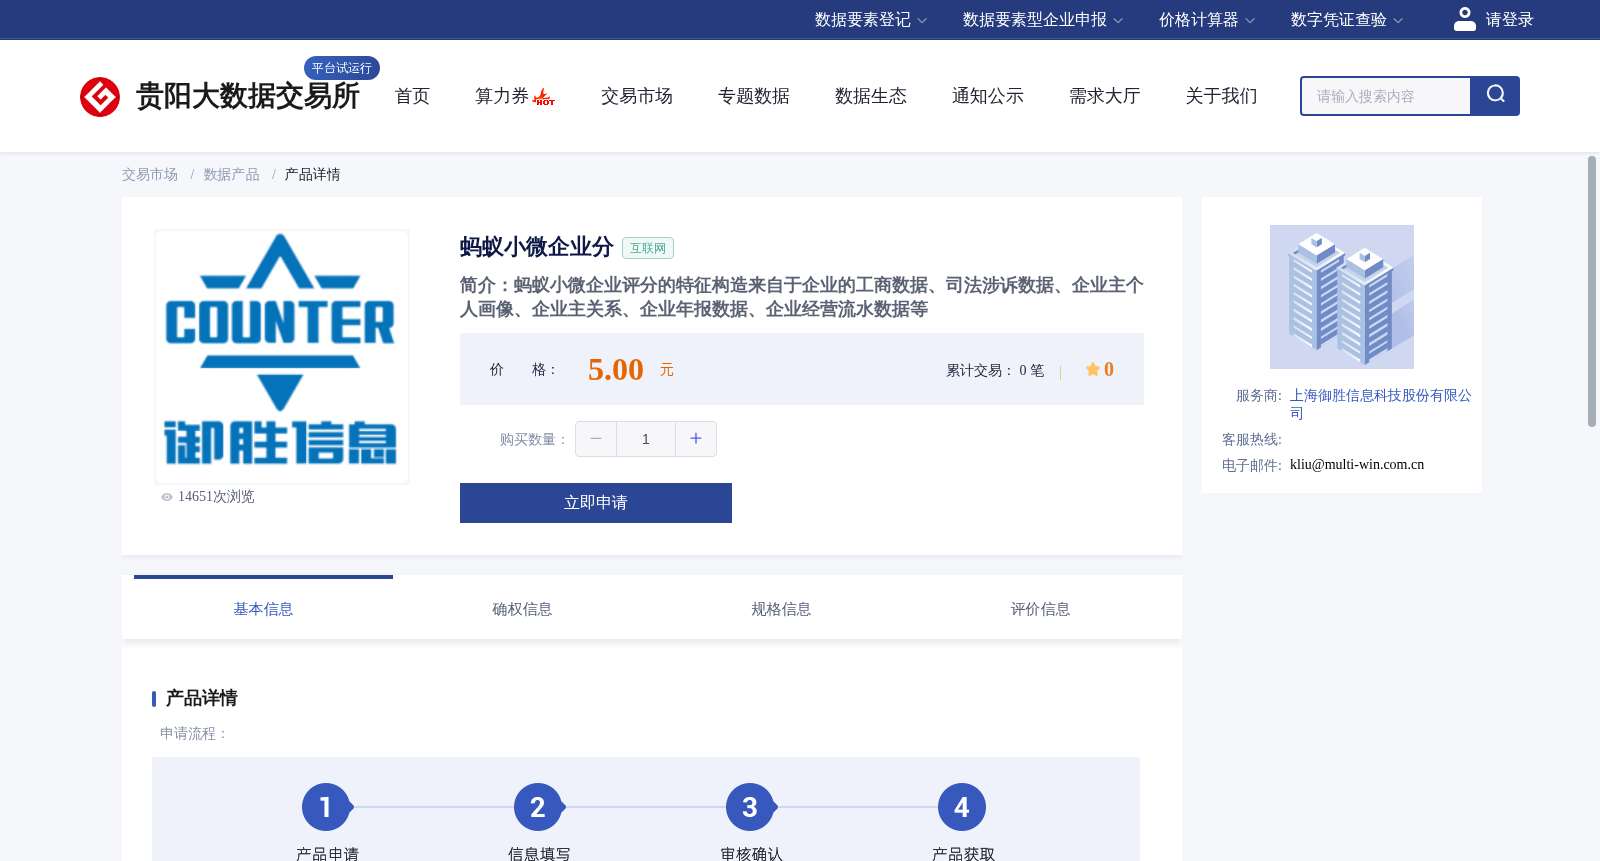Click step 1 产品申请 circle

326,807
